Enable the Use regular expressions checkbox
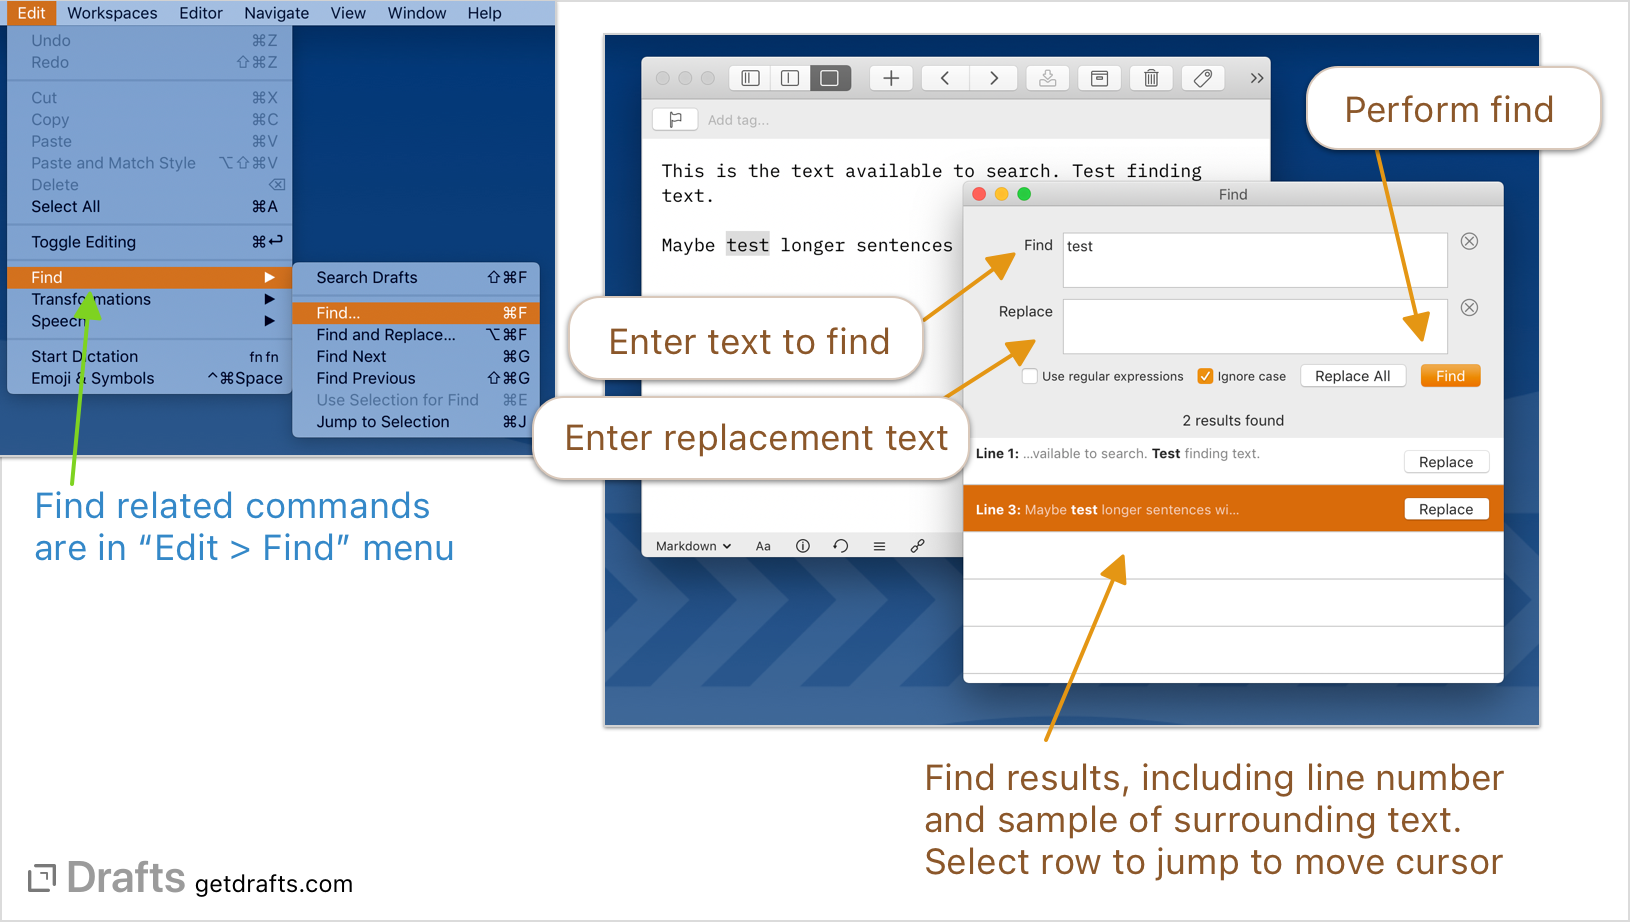 click(1030, 376)
